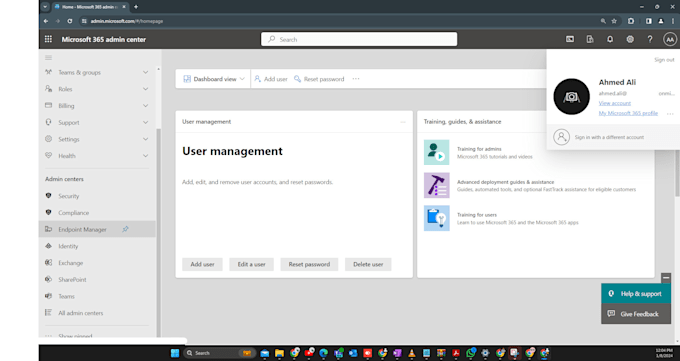
Task: Click the Edit a user button
Action: 252,264
